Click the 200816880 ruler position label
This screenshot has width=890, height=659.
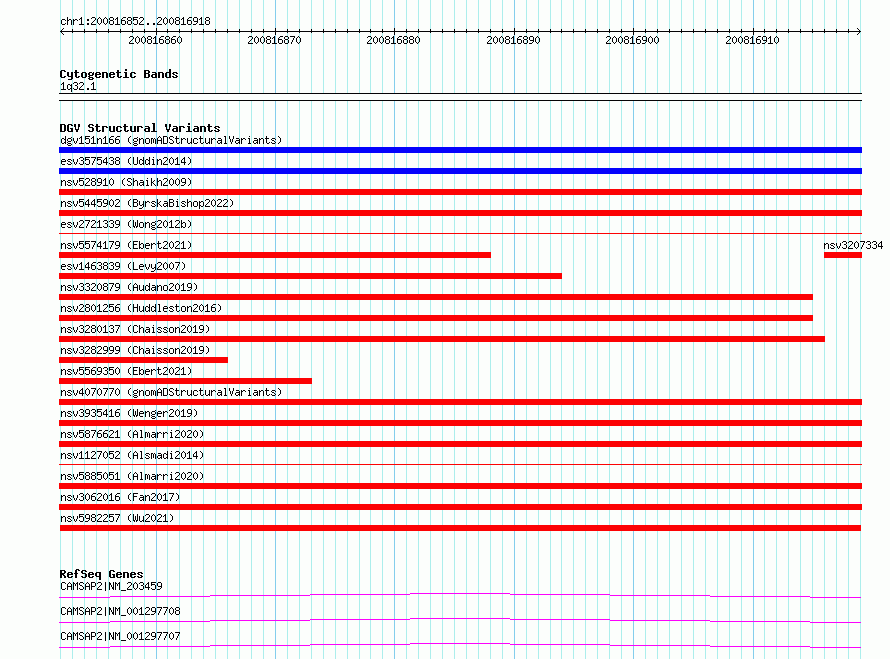(x=393, y=40)
